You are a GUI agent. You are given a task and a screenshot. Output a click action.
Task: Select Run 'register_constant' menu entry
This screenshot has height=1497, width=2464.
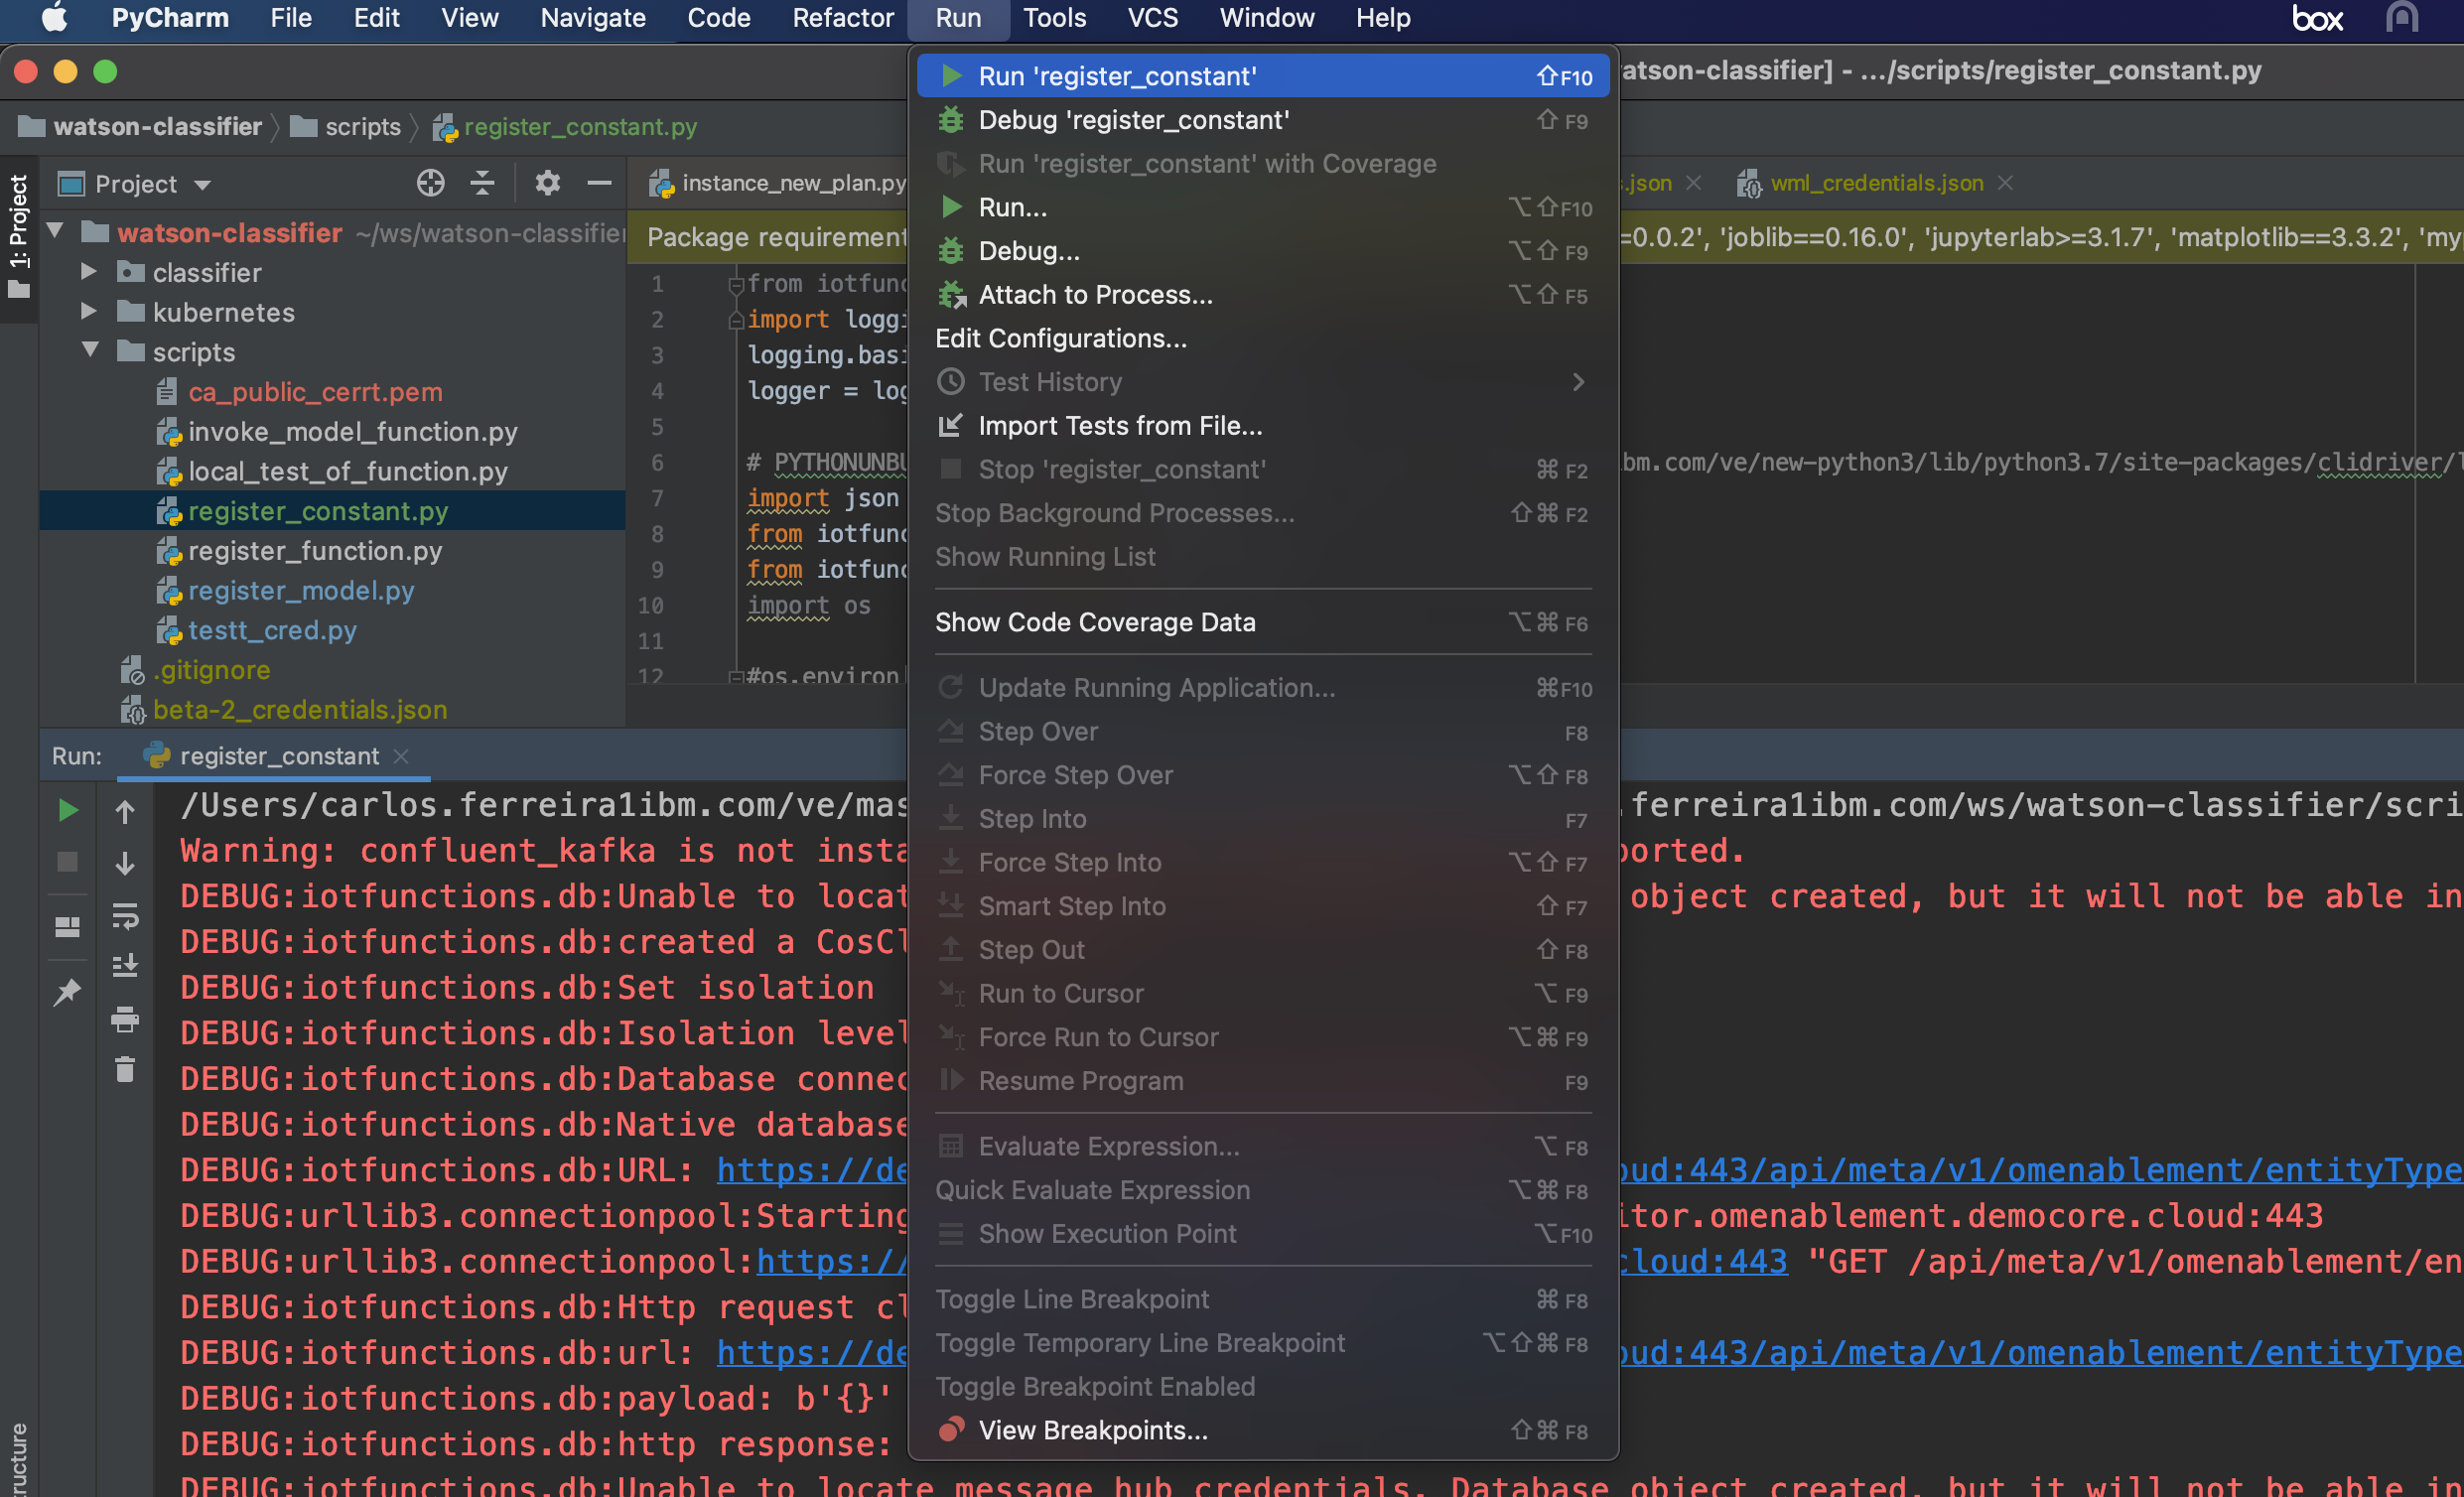1262,76
